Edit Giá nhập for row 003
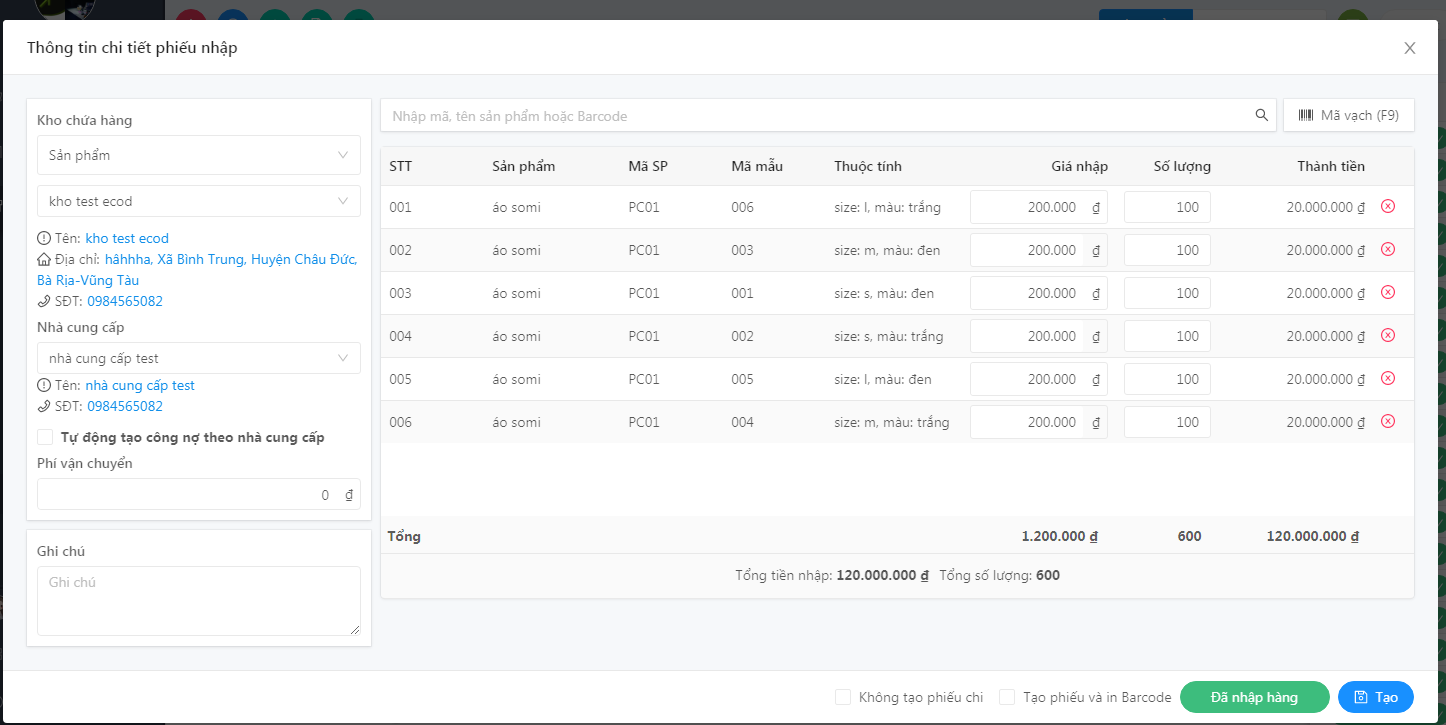The height and width of the screenshot is (725, 1446). pos(1039,293)
